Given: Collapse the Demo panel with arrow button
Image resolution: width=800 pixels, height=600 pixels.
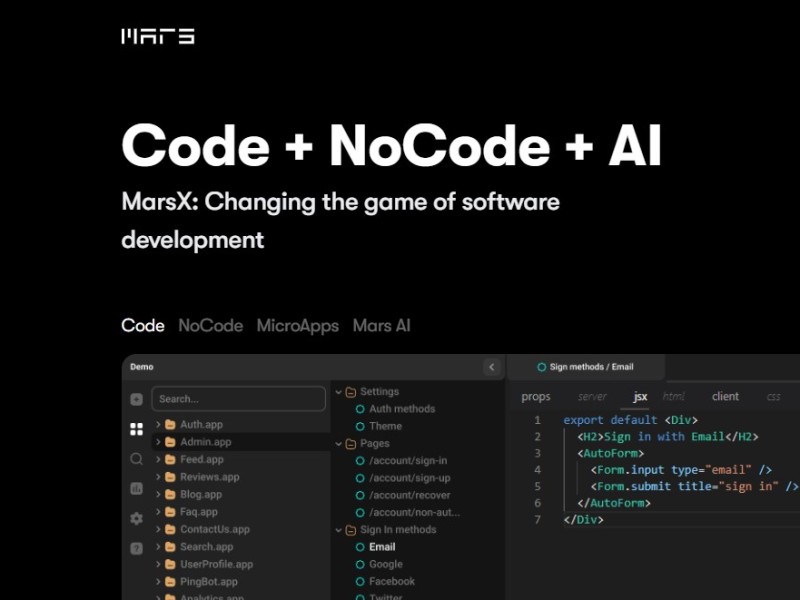Looking at the screenshot, I should coord(492,367).
